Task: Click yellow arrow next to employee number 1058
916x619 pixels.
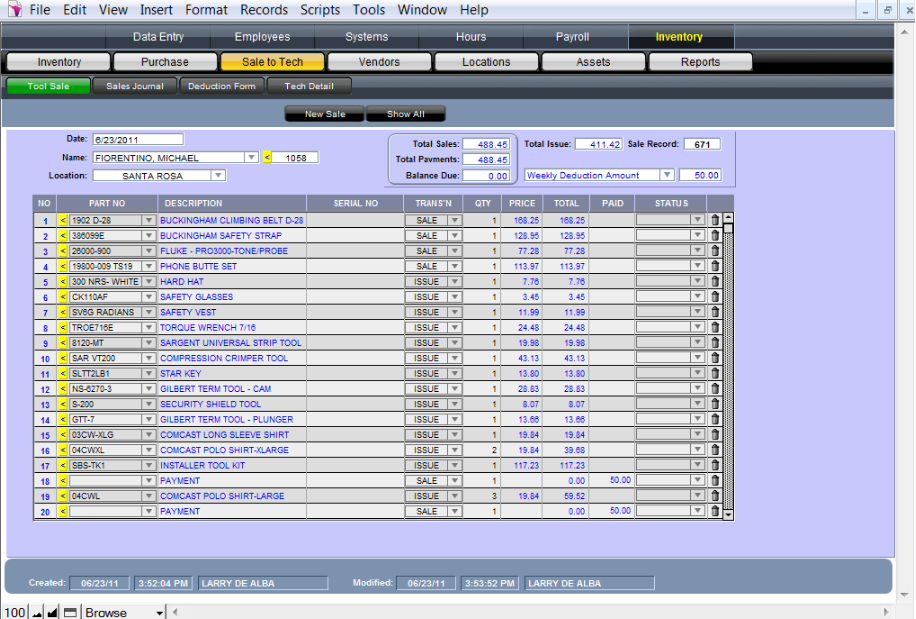Action: point(267,157)
